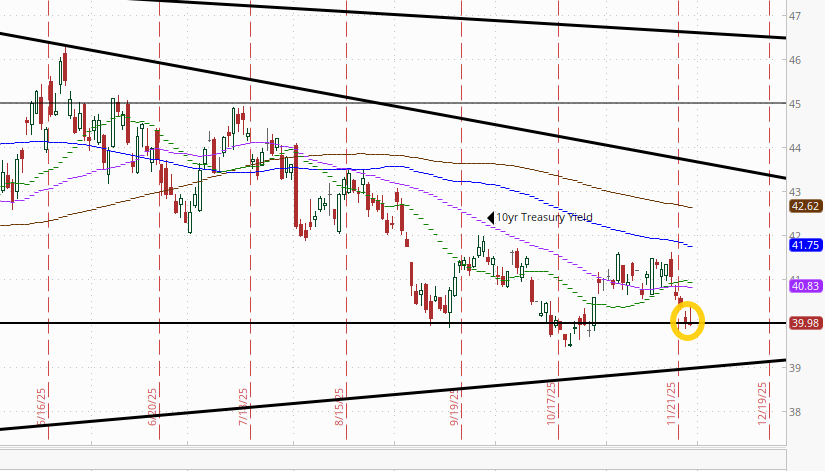Click the 9/19/25 date marker label

tap(455, 407)
